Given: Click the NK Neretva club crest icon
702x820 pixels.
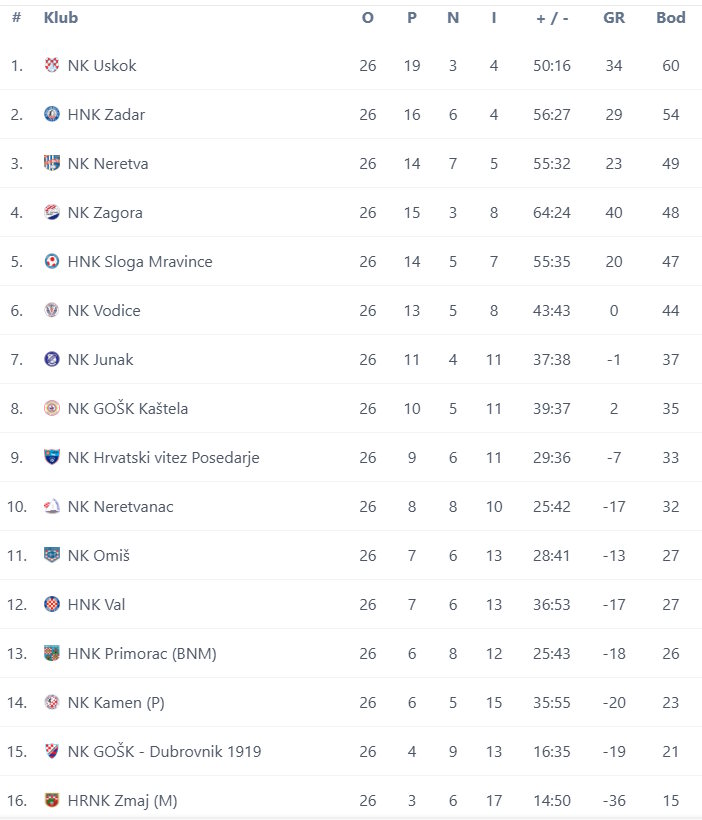Looking at the screenshot, I should tap(51, 163).
